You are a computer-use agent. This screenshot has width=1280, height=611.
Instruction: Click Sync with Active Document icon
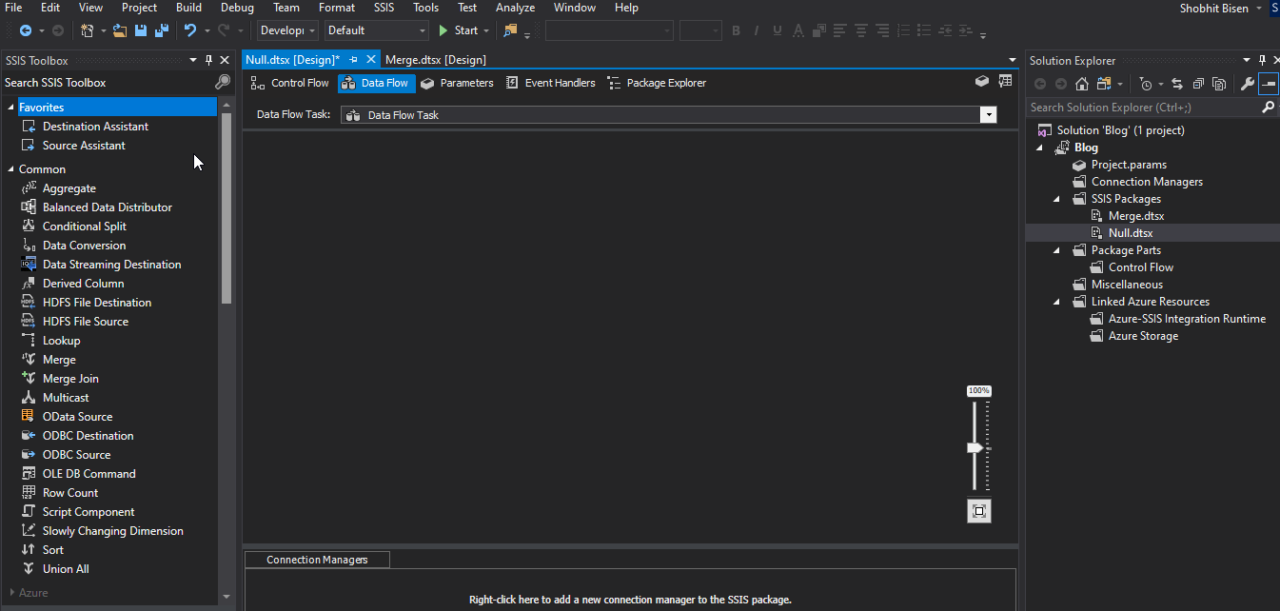1177,84
